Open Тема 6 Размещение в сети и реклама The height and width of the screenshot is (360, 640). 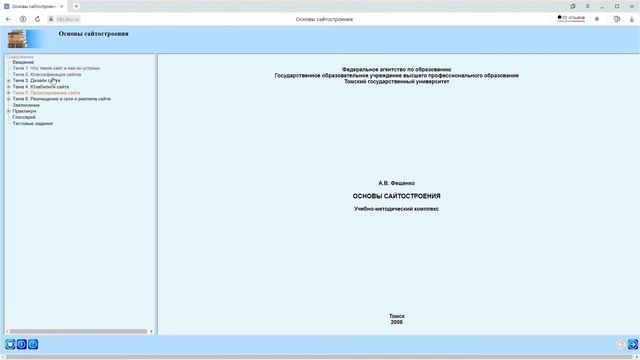62,99
